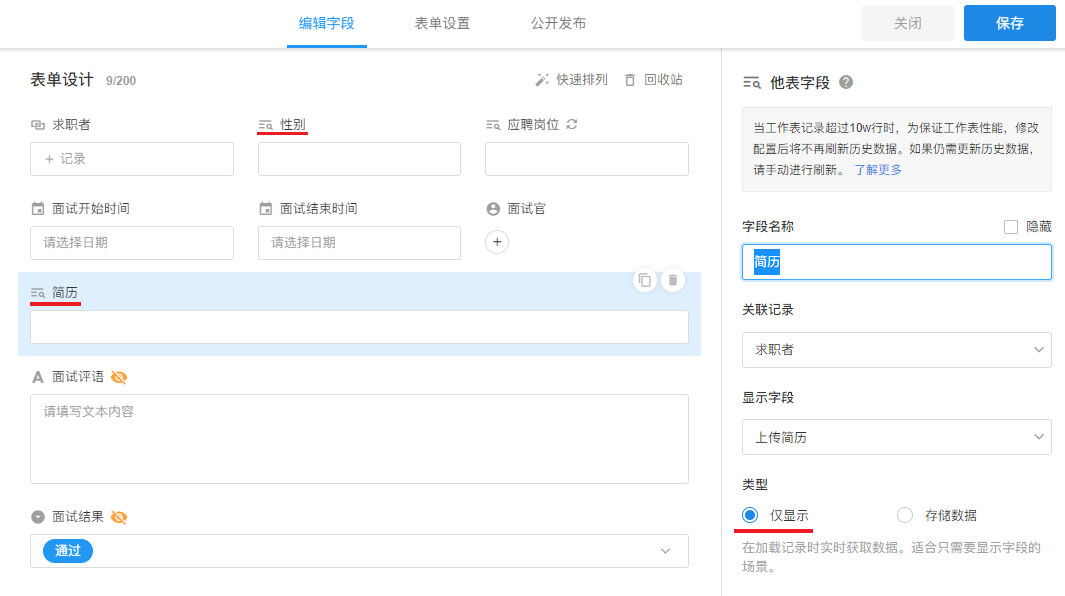Image resolution: width=1065 pixels, height=596 pixels.
Task: Select the 仅显示 radio option
Action: pyautogui.click(x=750, y=515)
